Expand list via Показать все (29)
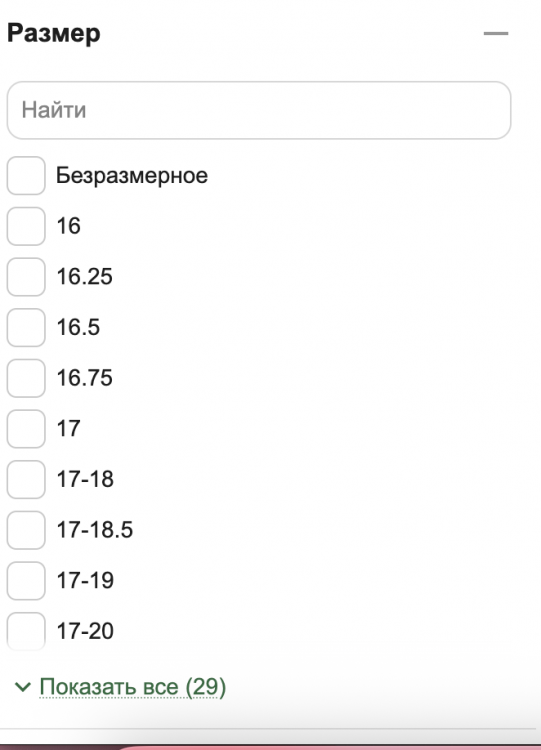Viewport: 541px width, 750px height. point(132,687)
